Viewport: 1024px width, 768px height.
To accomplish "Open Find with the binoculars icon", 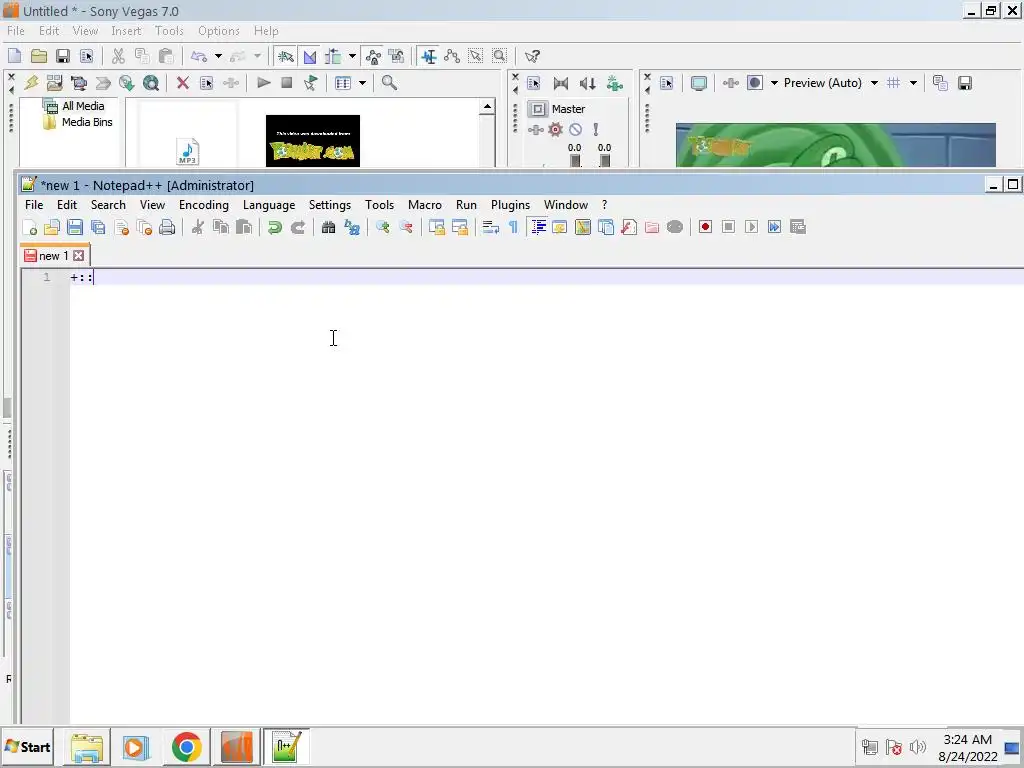I will pos(328,227).
